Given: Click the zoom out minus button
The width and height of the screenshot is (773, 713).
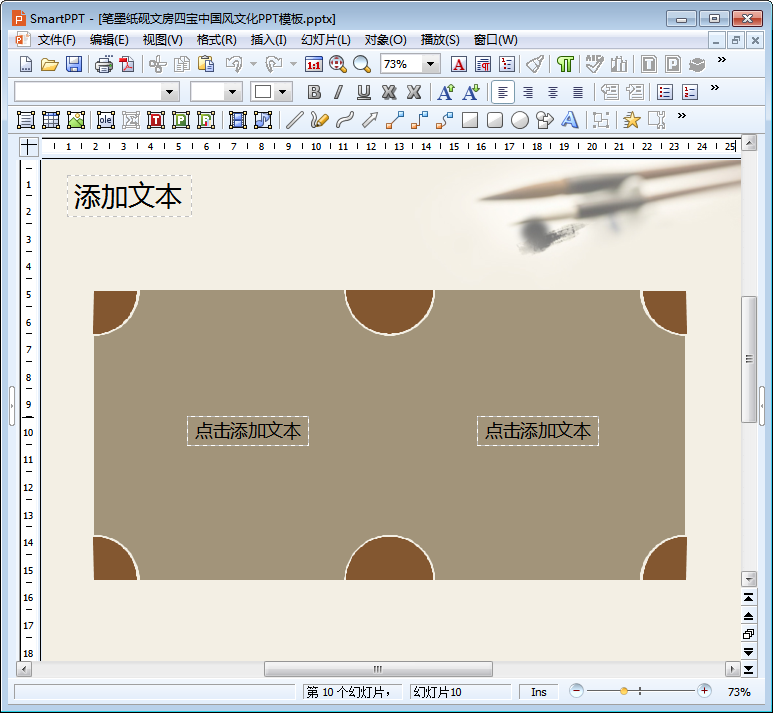Looking at the screenshot, I should tap(577, 691).
